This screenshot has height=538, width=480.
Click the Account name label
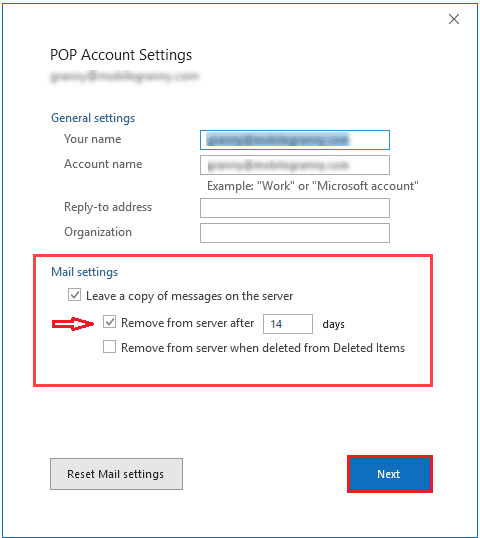click(103, 164)
